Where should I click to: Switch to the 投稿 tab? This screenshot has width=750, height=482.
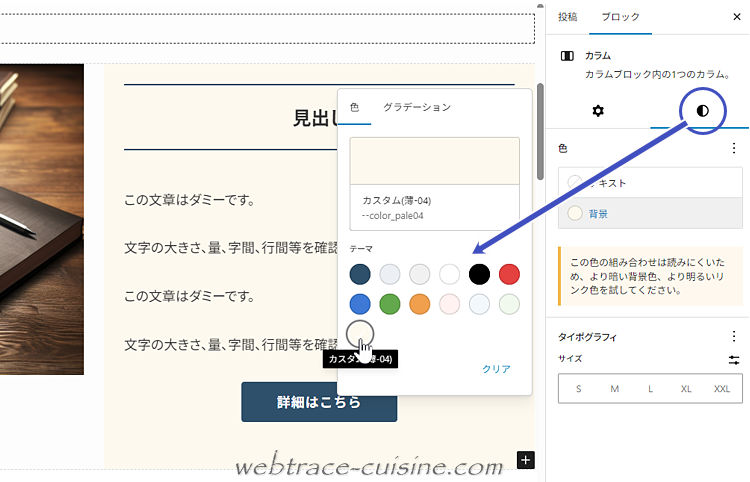(568, 17)
